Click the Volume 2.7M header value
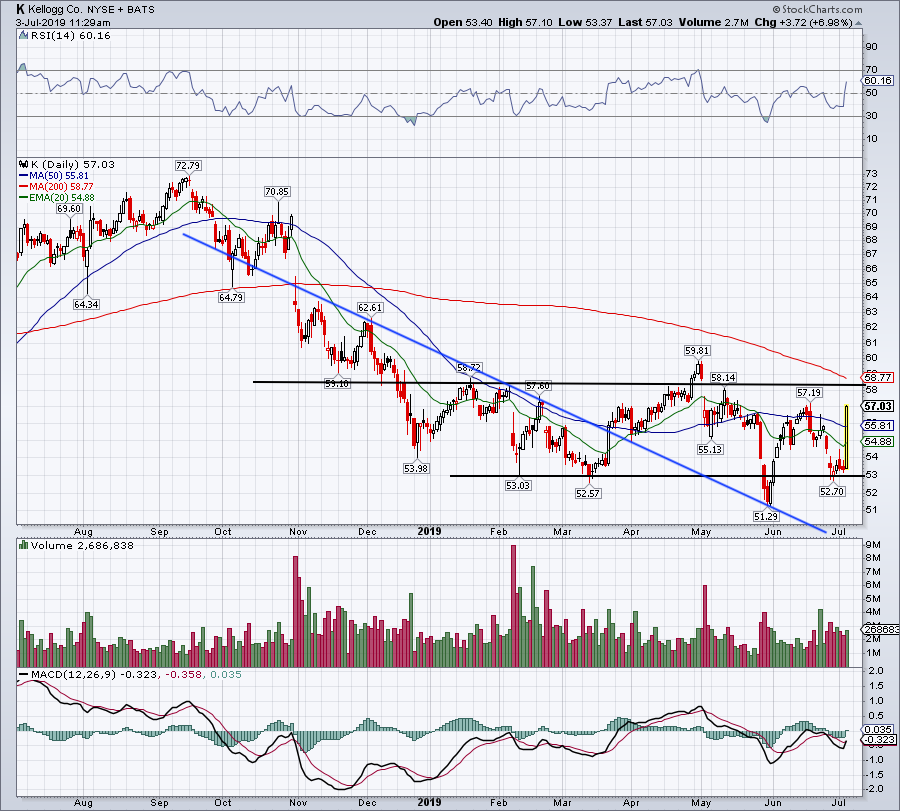Image resolution: width=900 pixels, height=811 pixels. (713, 22)
